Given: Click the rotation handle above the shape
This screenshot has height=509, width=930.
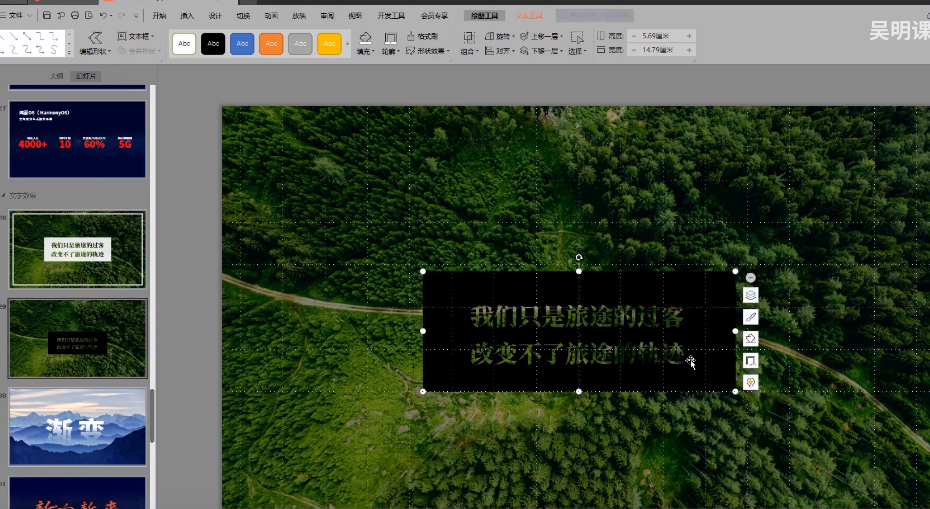Looking at the screenshot, I should tap(579, 257).
